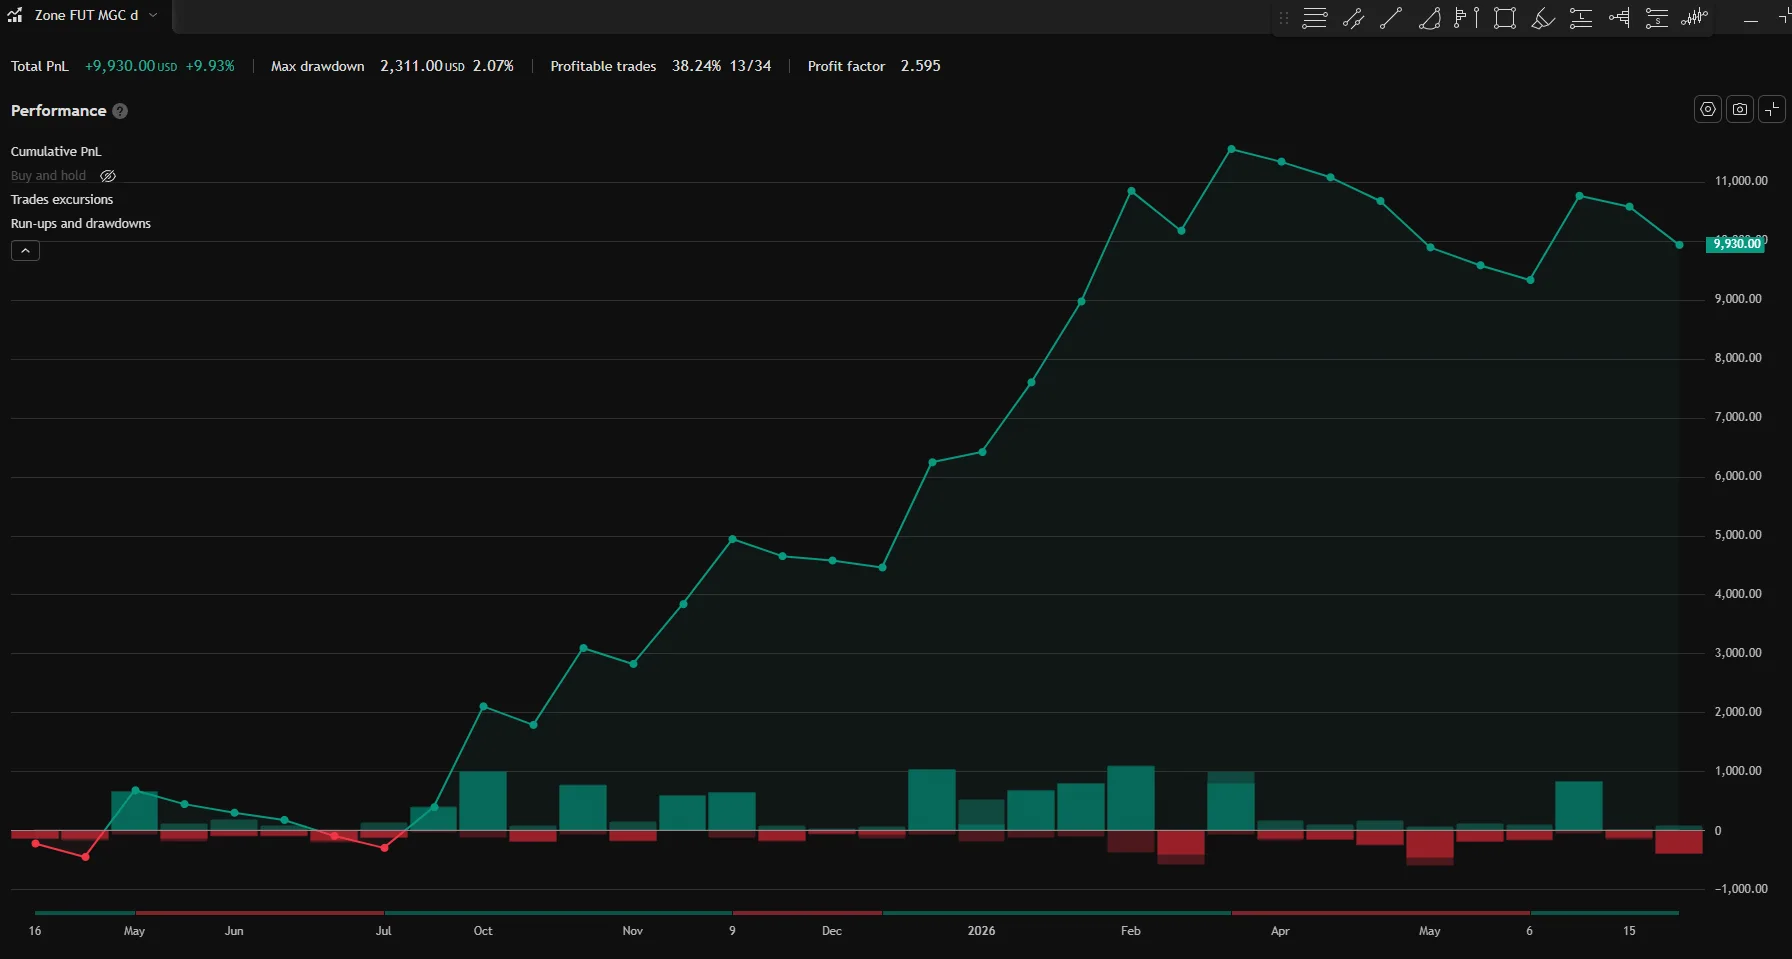
Task: Click the 11,000.00 axis label
Action: point(1741,181)
